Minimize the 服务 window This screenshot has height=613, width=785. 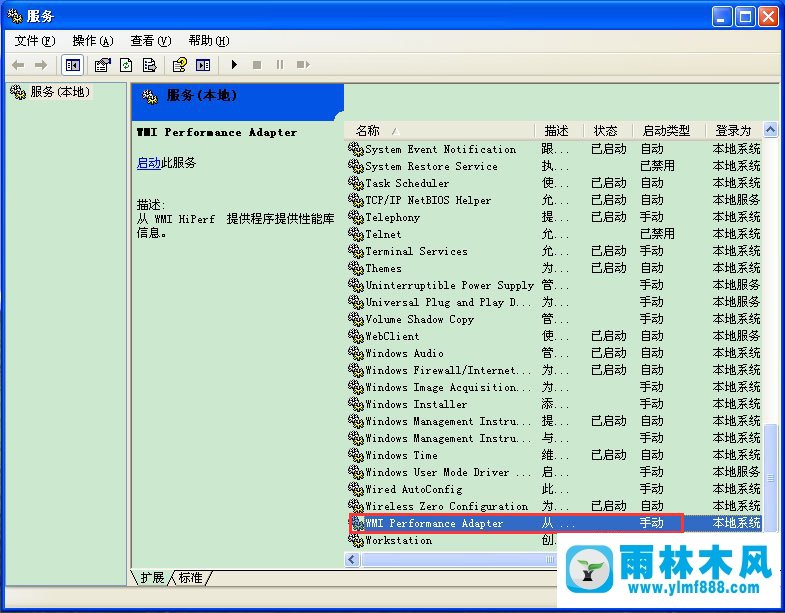(x=721, y=17)
